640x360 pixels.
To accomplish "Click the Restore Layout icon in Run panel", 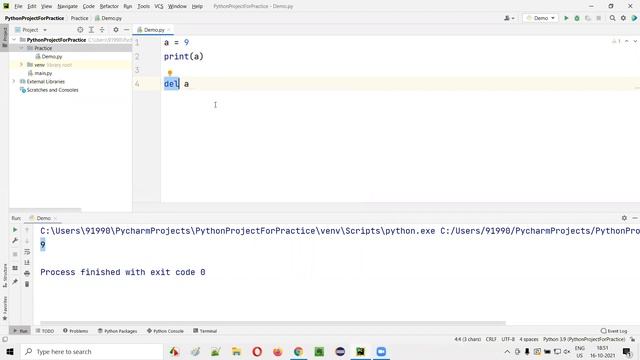I will [15, 268].
